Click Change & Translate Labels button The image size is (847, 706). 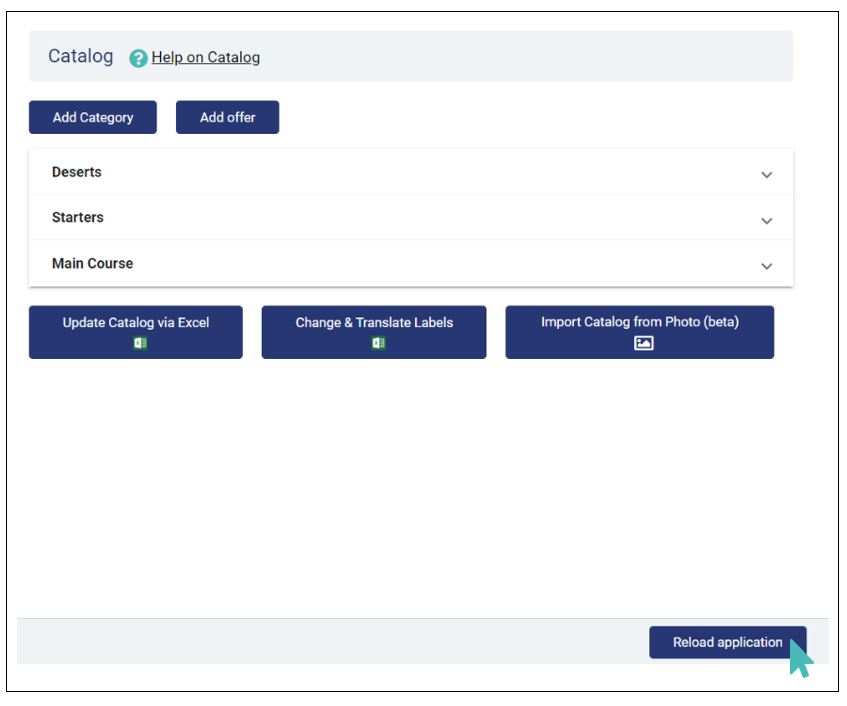374,332
